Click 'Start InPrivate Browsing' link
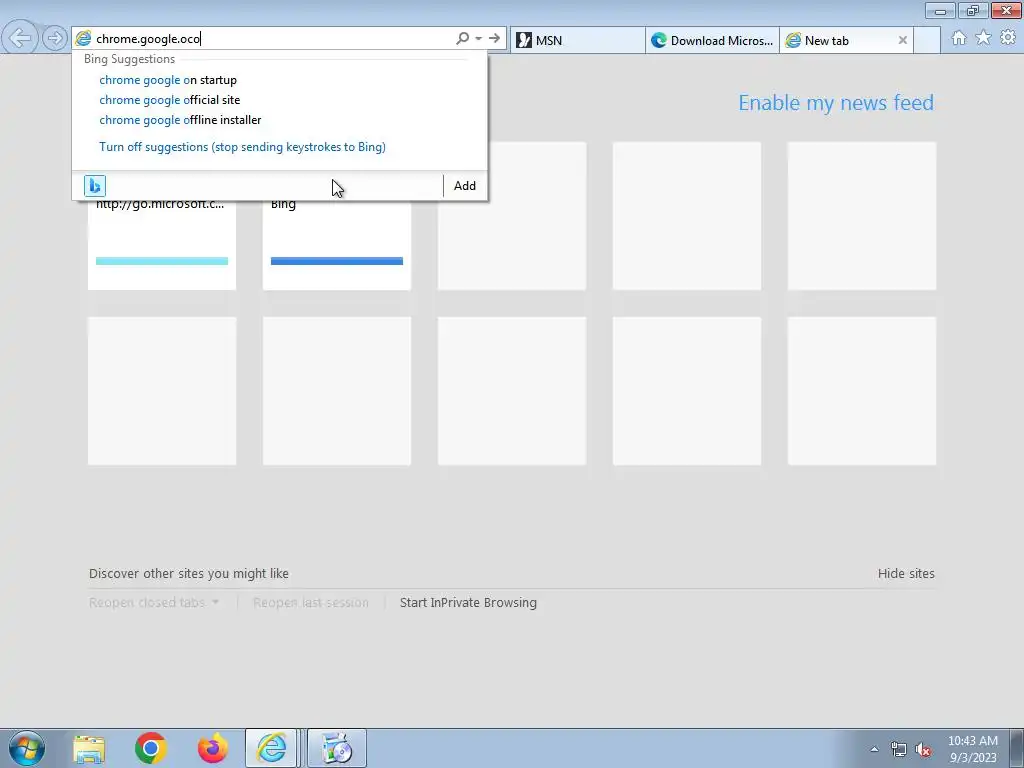Screen dimensions: 1024x768 coord(468,602)
